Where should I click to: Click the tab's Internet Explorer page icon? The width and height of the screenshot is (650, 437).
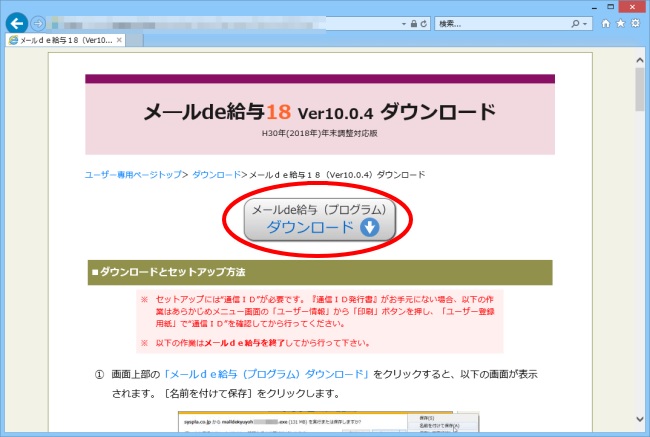tap(13, 40)
